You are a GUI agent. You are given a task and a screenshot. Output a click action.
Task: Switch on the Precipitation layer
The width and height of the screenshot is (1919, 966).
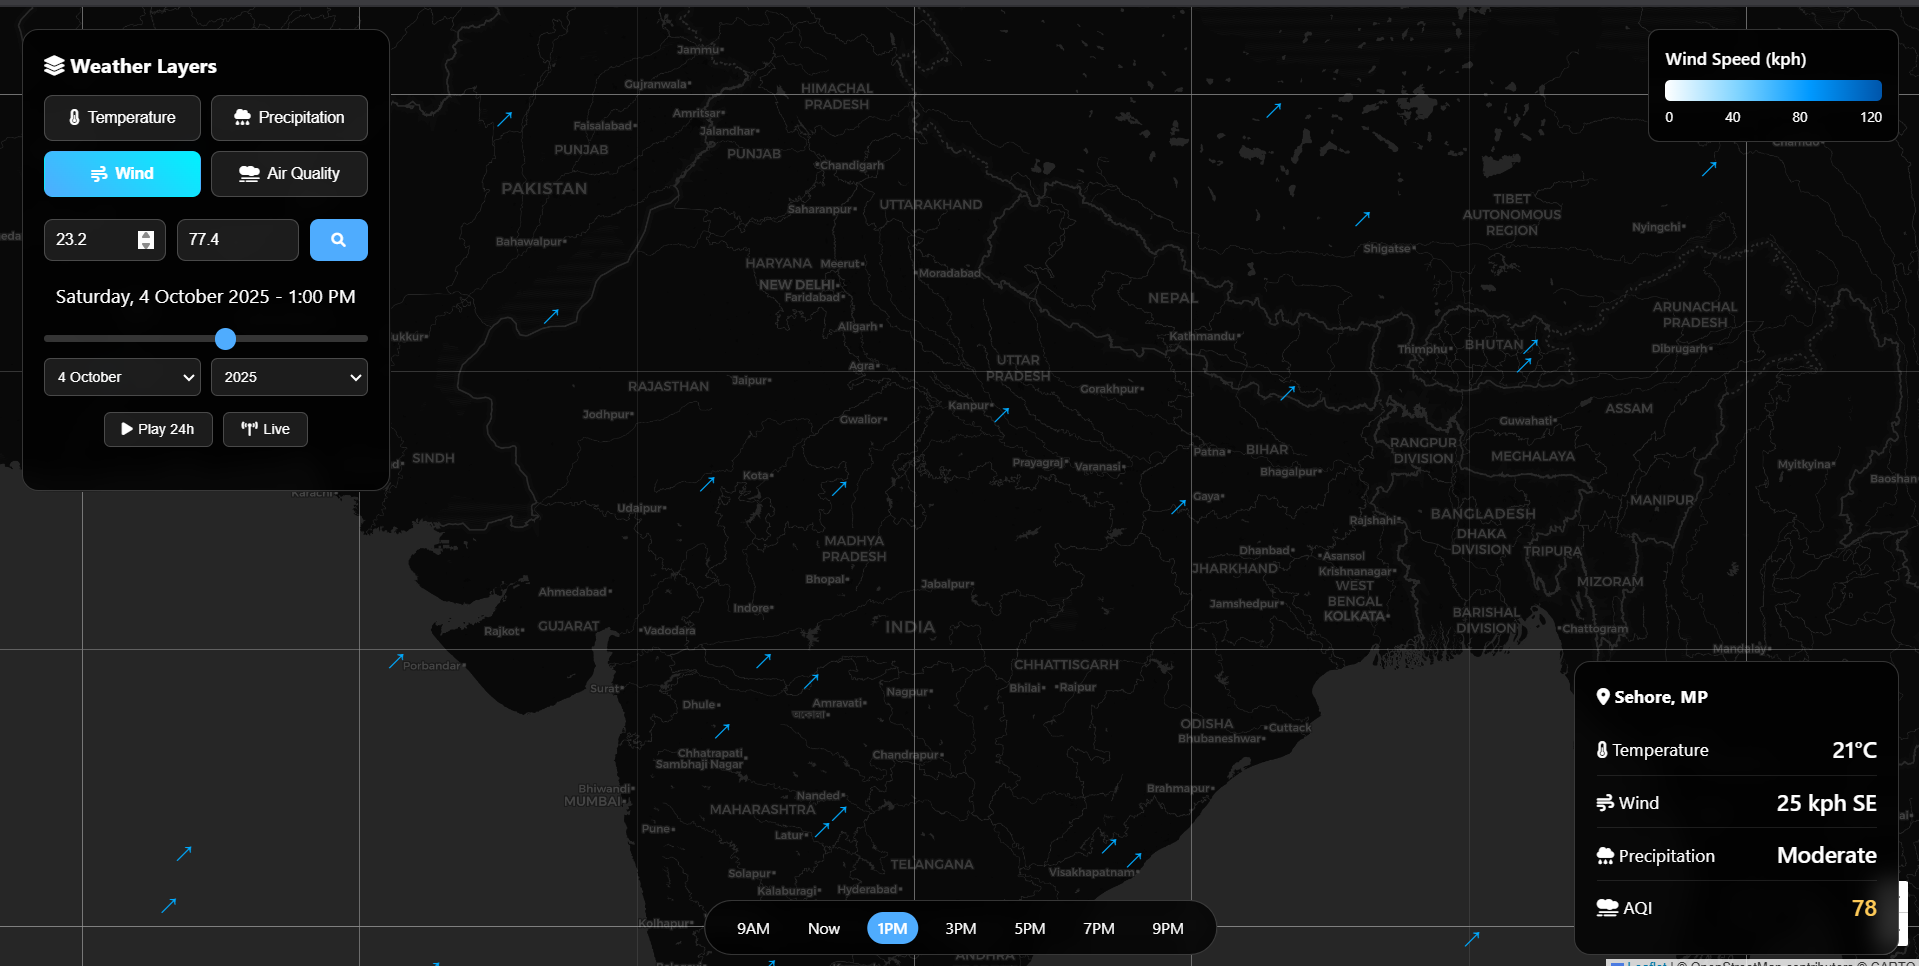click(289, 118)
